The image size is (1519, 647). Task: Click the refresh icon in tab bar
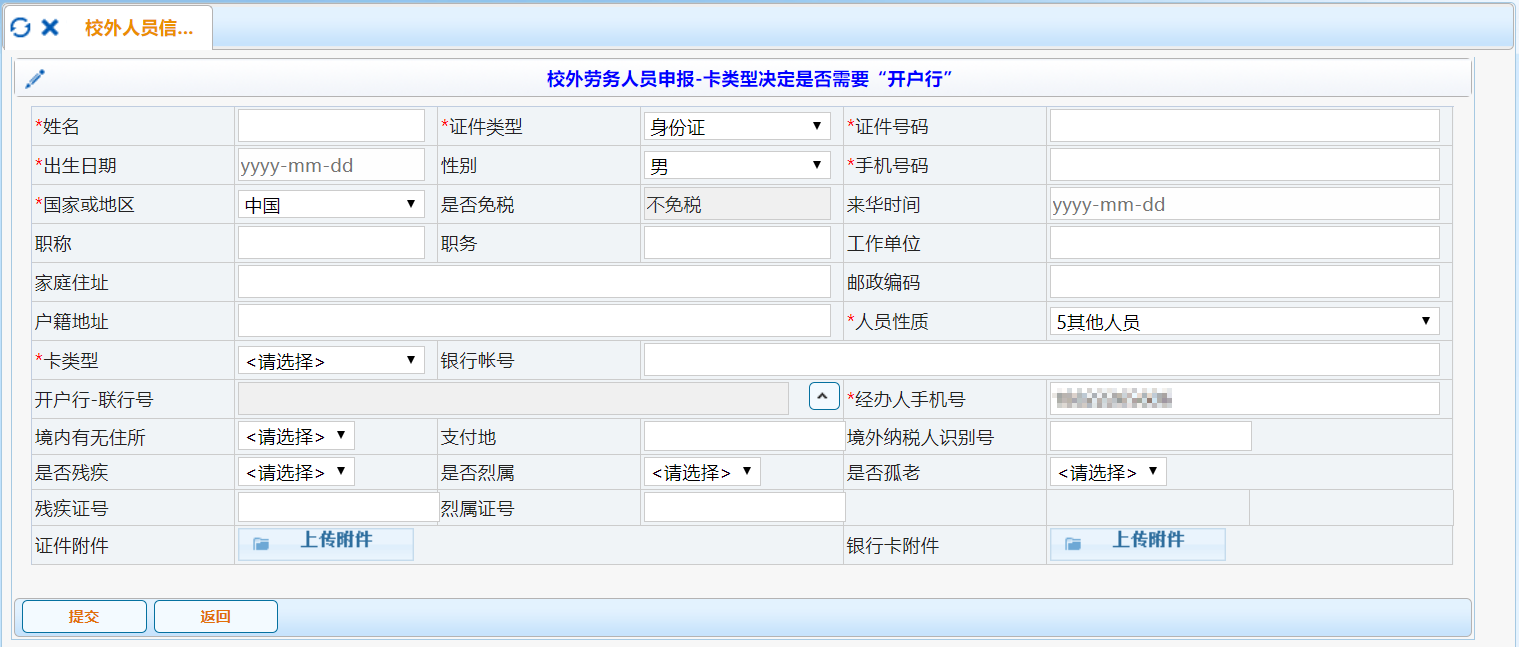tap(20, 28)
